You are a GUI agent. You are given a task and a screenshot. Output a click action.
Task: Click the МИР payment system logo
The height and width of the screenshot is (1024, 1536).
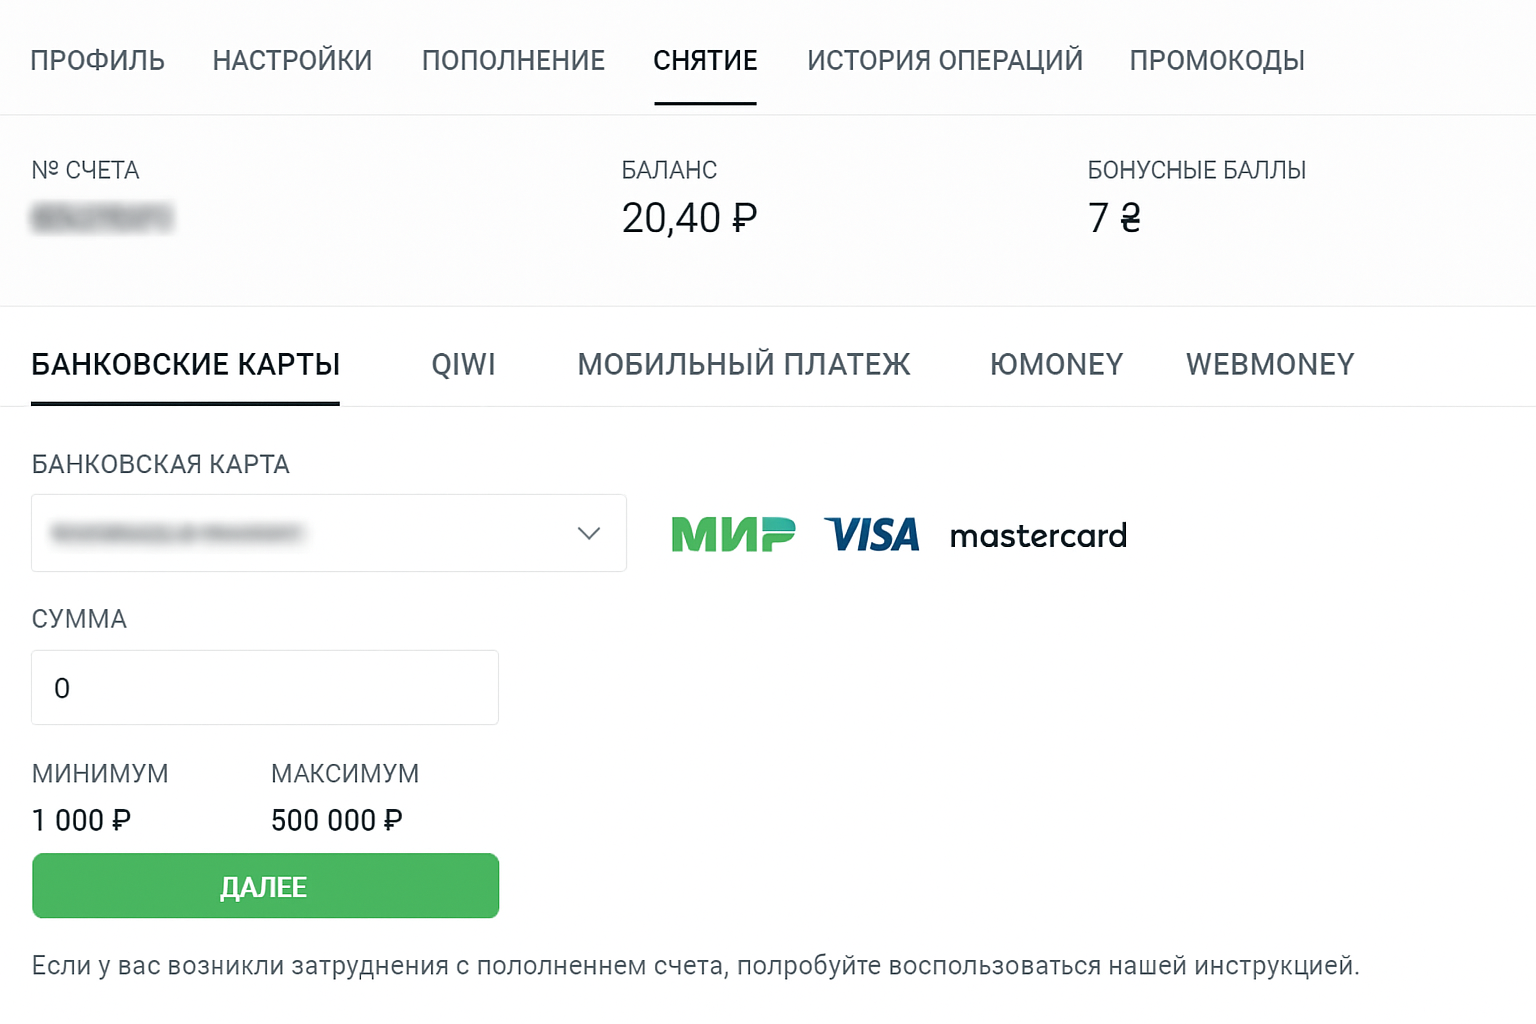click(x=732, y=534)
